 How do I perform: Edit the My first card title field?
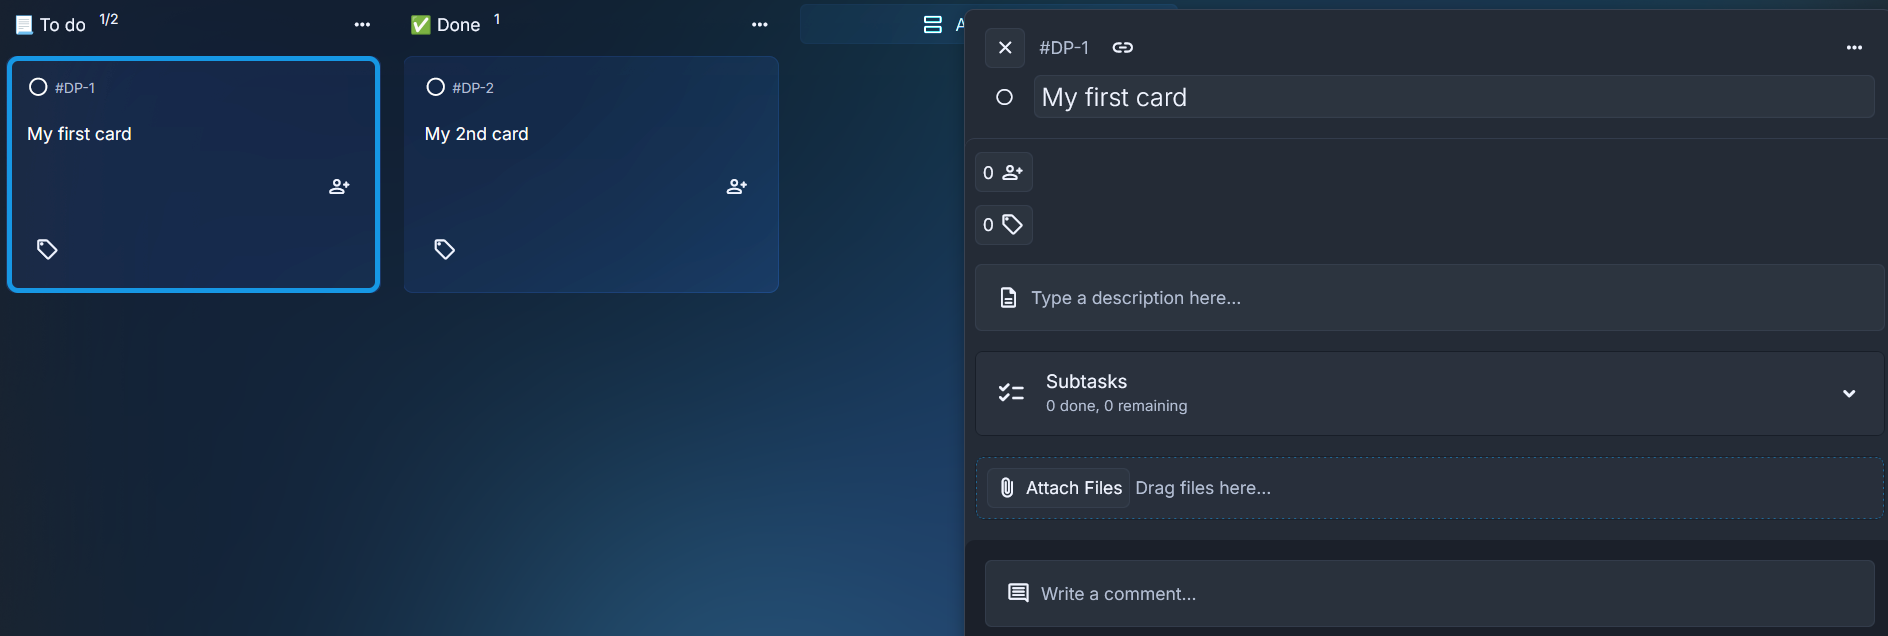click(1454, 97)
